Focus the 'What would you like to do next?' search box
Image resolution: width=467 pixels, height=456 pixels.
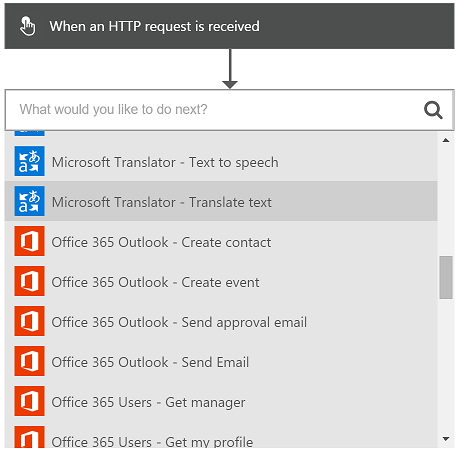(x=229, y=110)
